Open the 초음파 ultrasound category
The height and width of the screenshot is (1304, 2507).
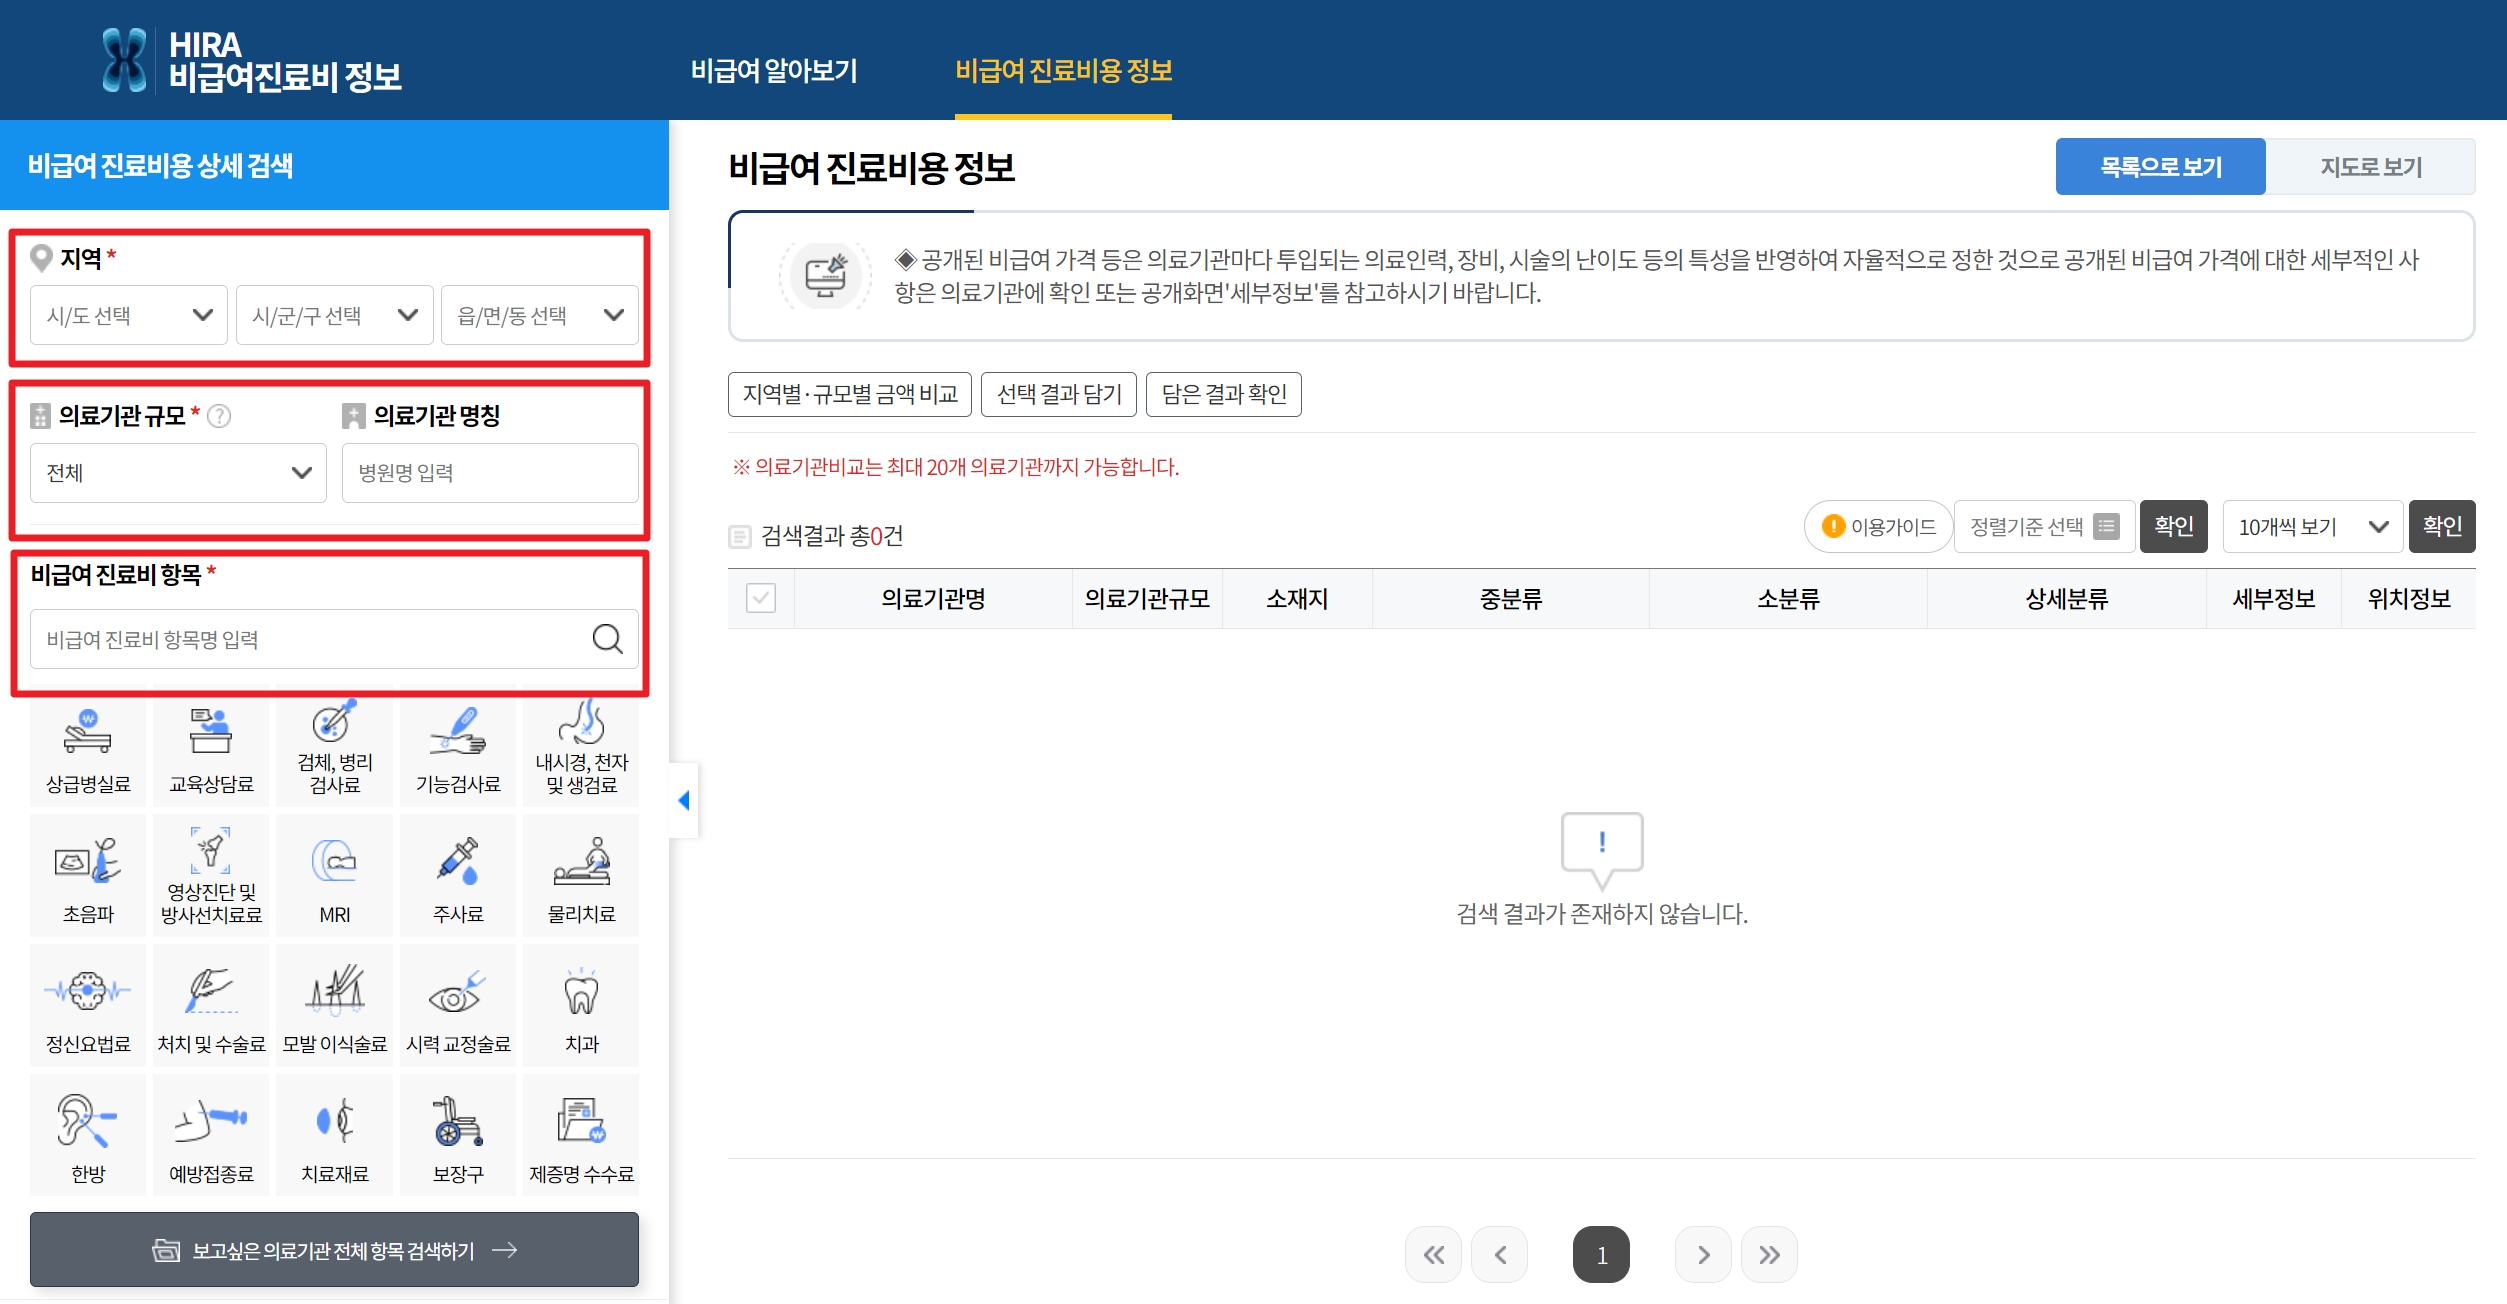(x=88, y=875)
